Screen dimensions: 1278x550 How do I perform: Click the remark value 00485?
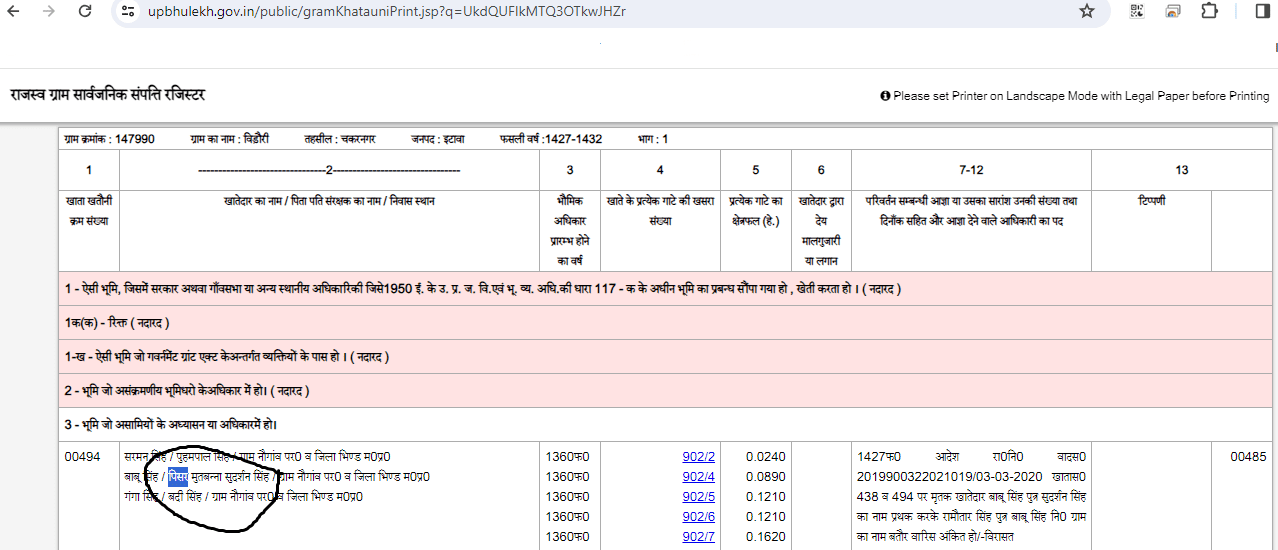(1248, 457)
